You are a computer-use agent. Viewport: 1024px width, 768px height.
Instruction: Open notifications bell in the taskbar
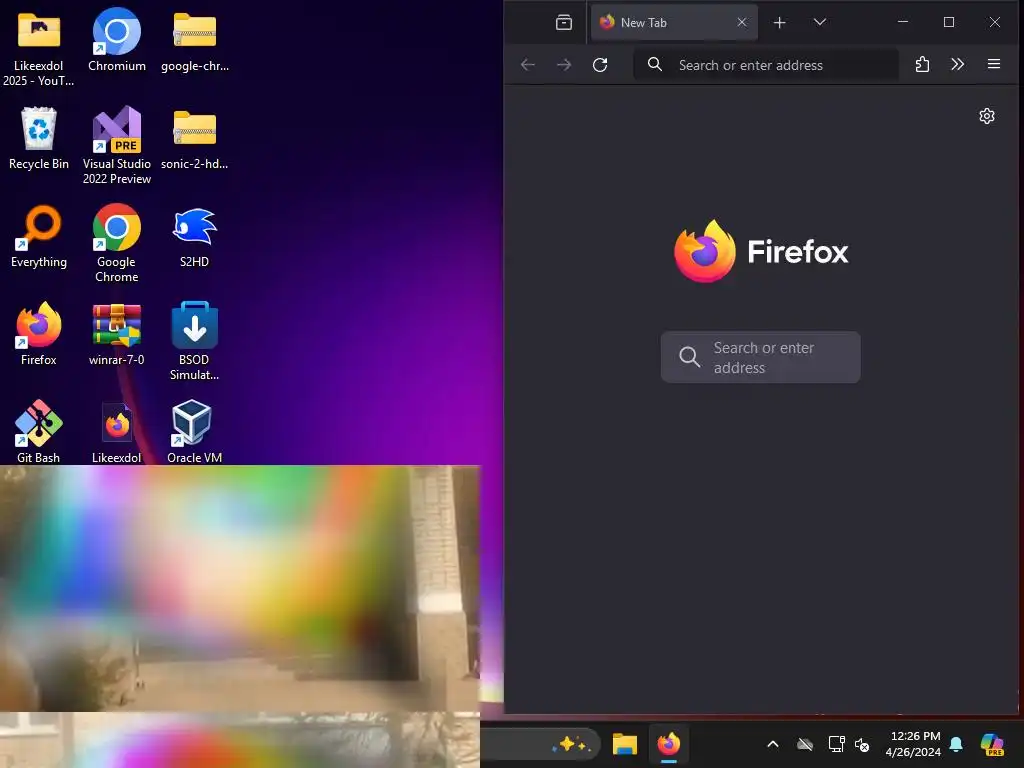pyautogui.click(x=956, y=744)
